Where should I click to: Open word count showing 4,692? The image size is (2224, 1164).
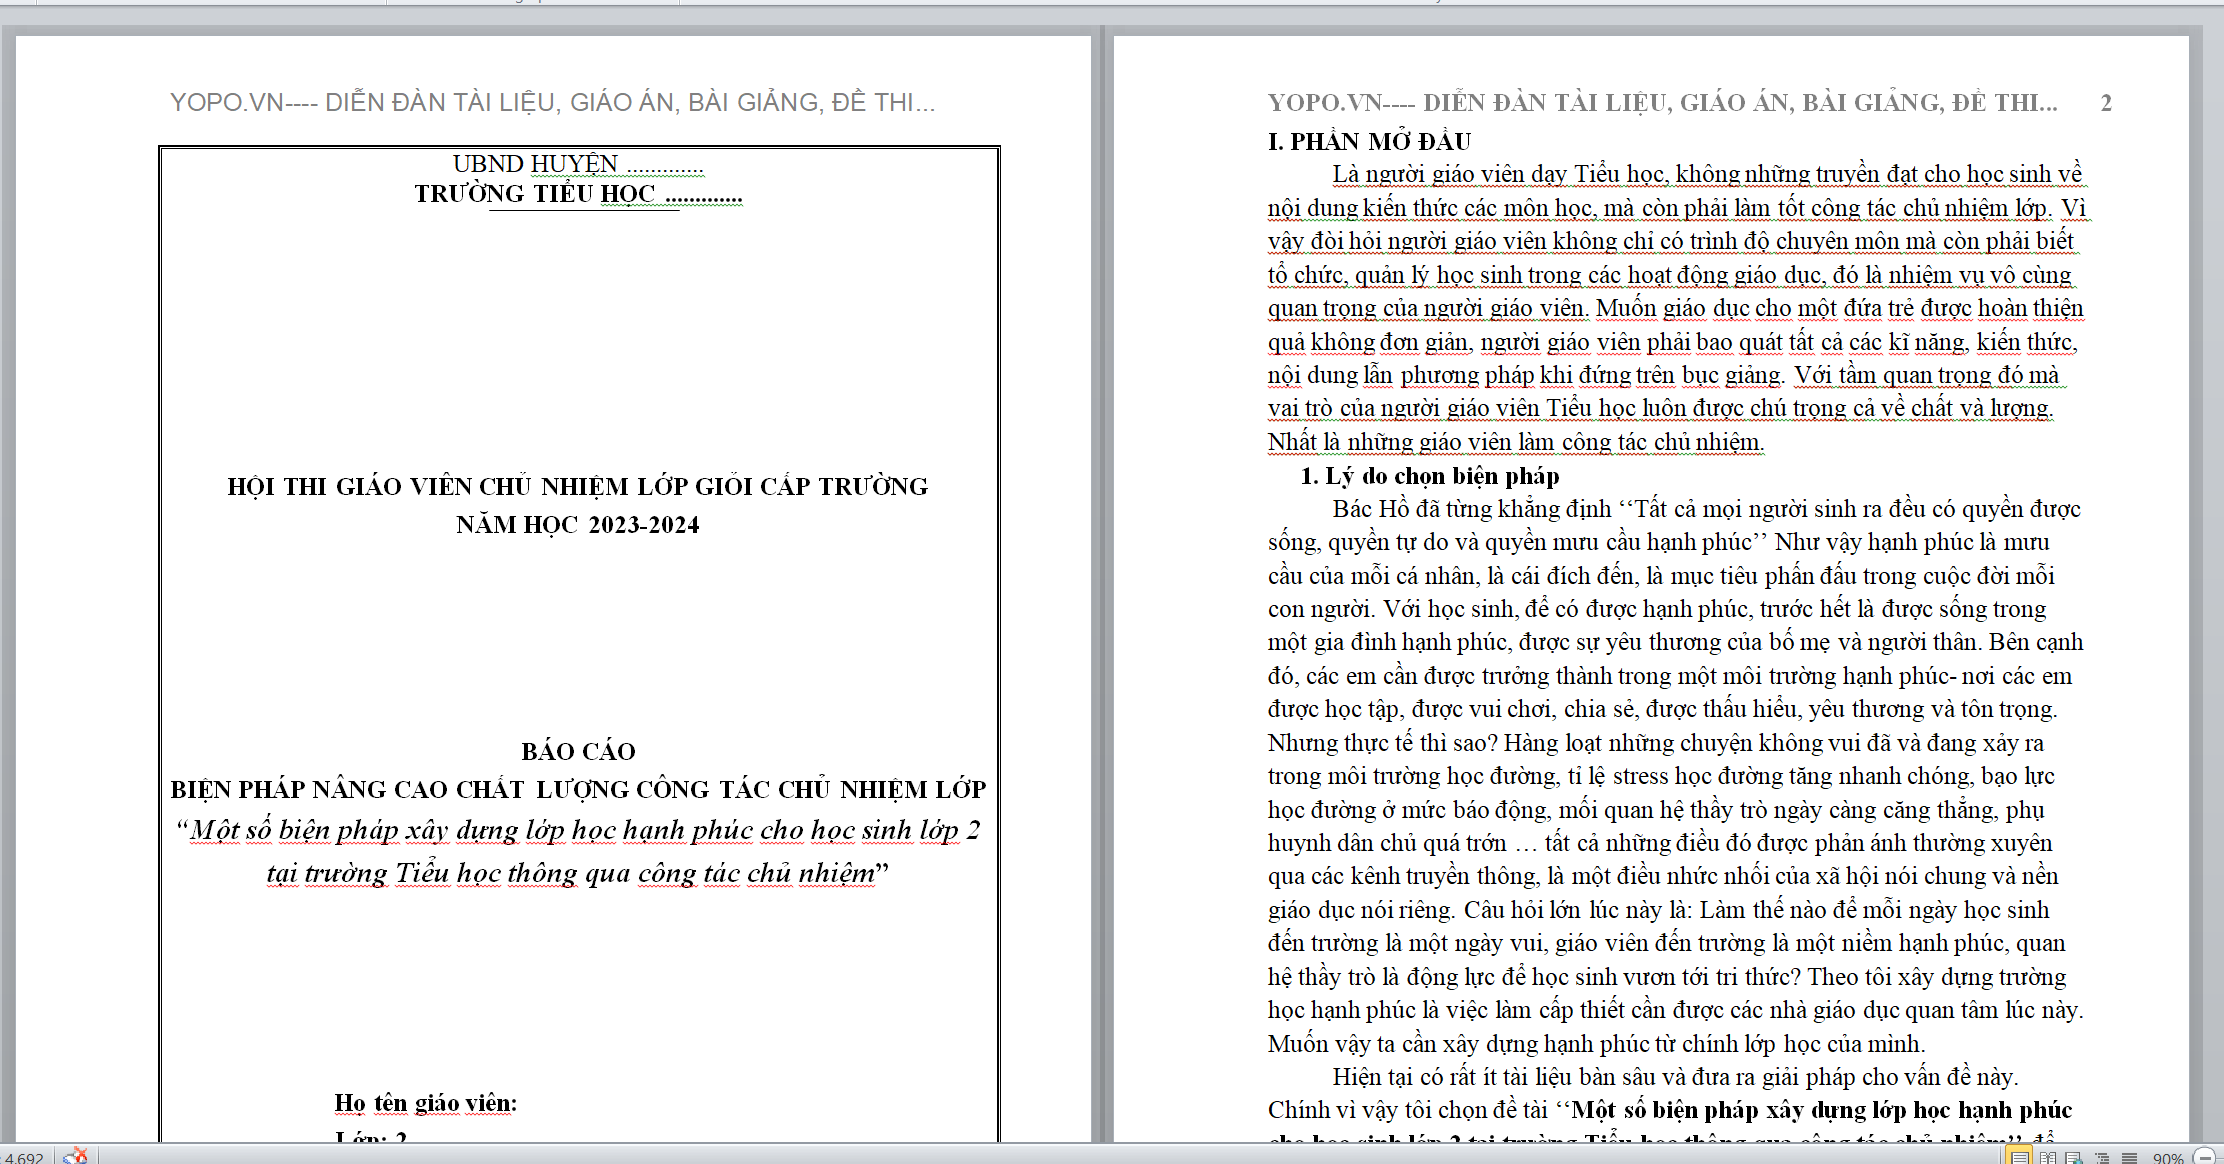click(x=22, y=1158)
